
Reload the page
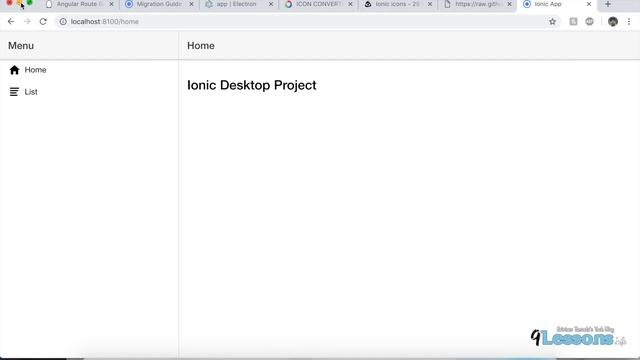coord(43,22)
